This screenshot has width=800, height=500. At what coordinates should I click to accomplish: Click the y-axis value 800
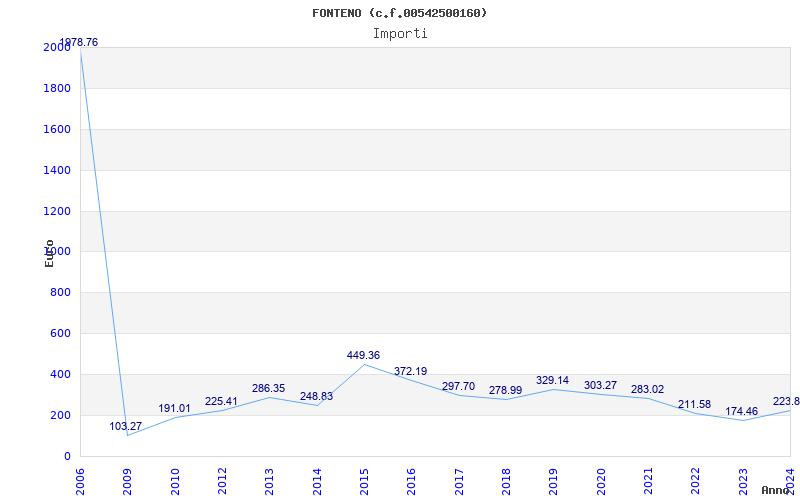coord(60,292)
